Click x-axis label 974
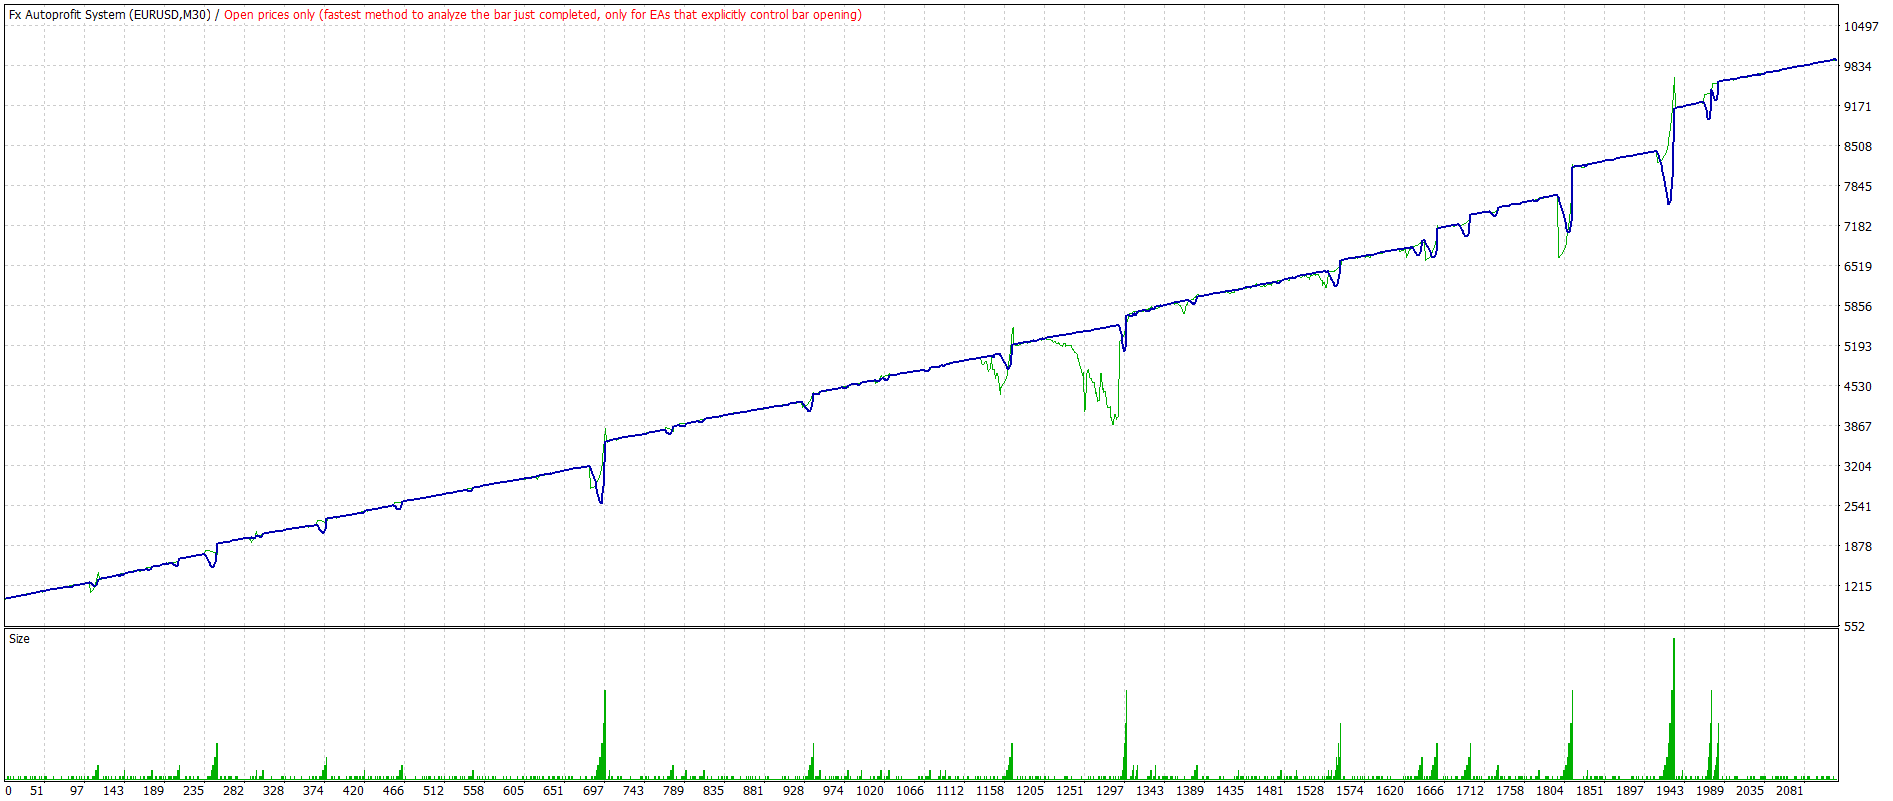Image resolution: width=1893 pixels, height=801 pixels. point(833,791)
